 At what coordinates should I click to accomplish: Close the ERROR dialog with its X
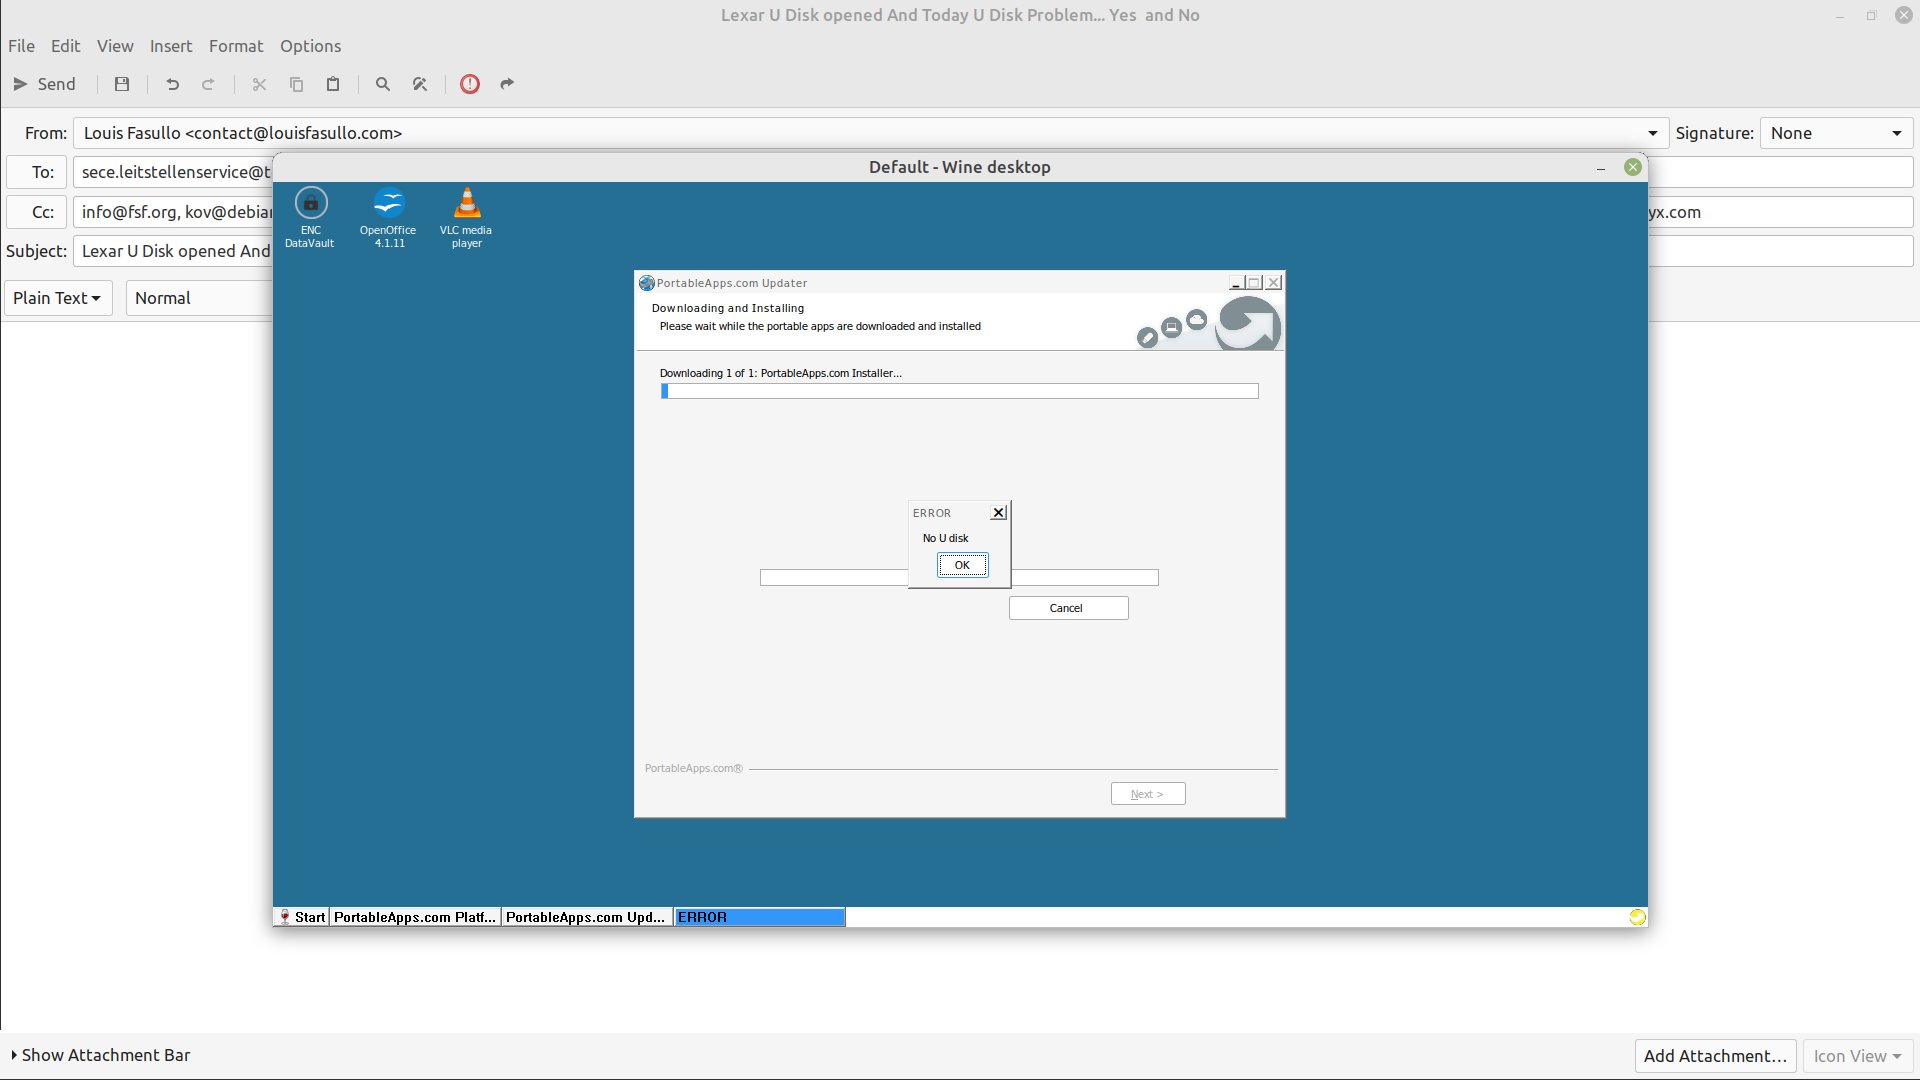click(x=998, y=512)
